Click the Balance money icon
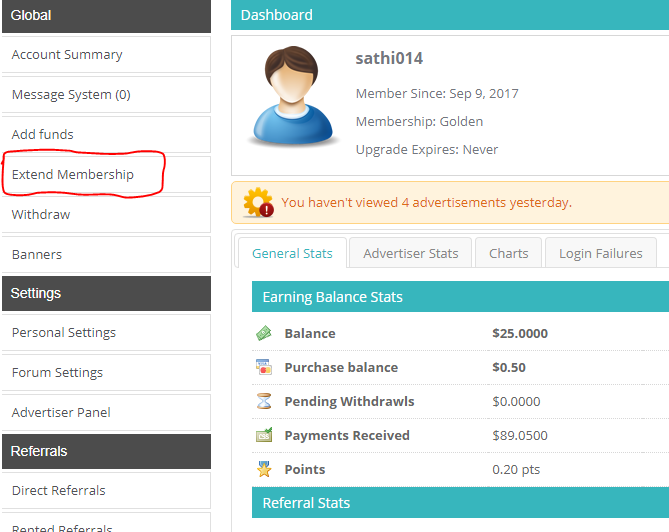Image resolution: width=669 pixels, height=532 pixels. (264, 333)
